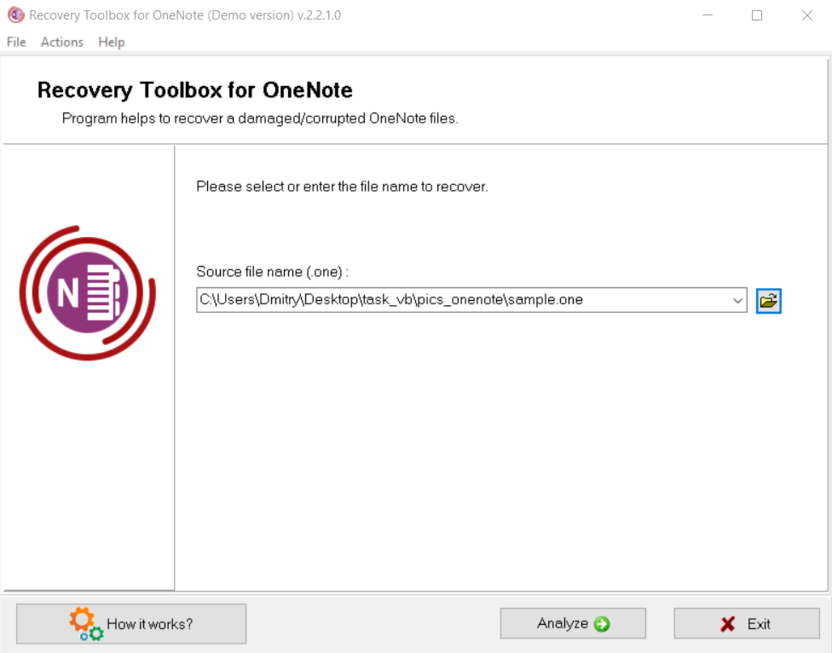This screenshot has width=832, height=653.
Task: Open the File menu
Action: 15,42
